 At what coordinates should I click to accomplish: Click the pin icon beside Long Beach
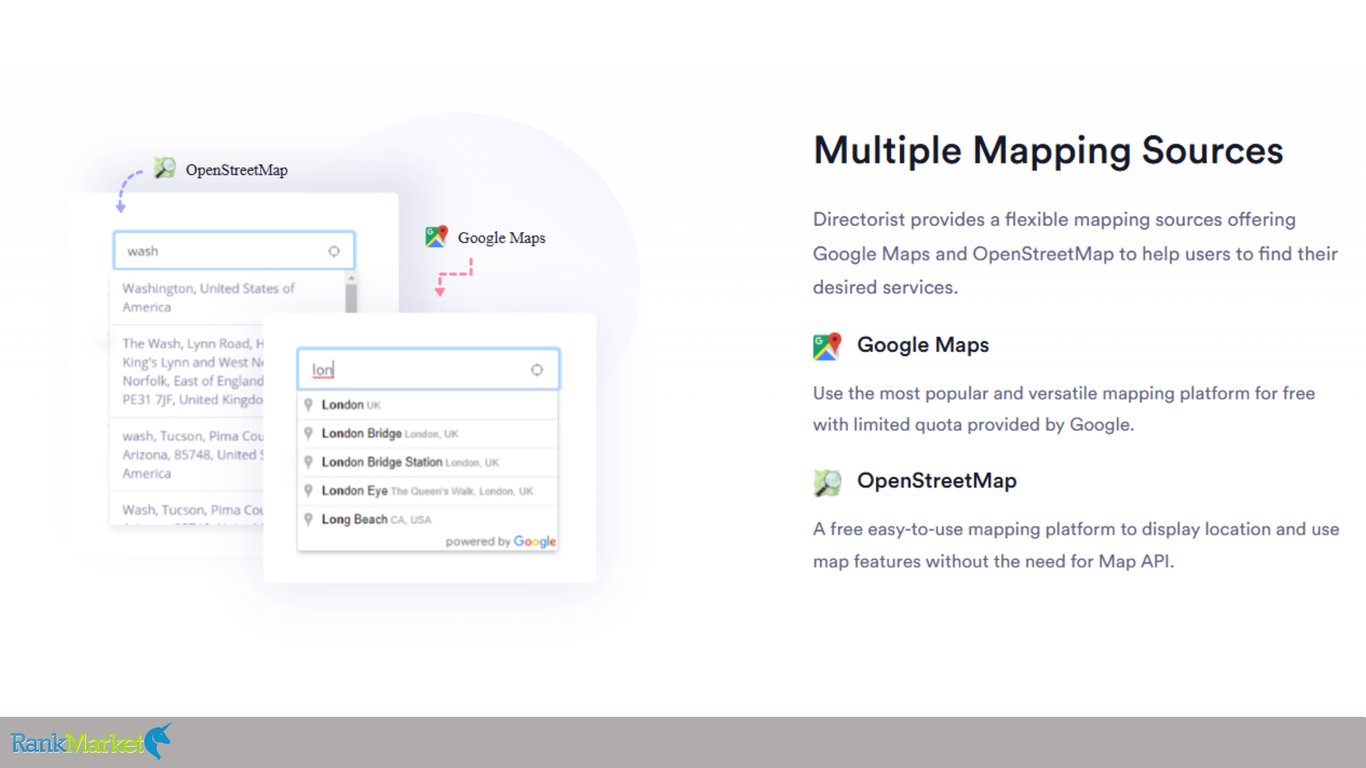tap(309, 519)
